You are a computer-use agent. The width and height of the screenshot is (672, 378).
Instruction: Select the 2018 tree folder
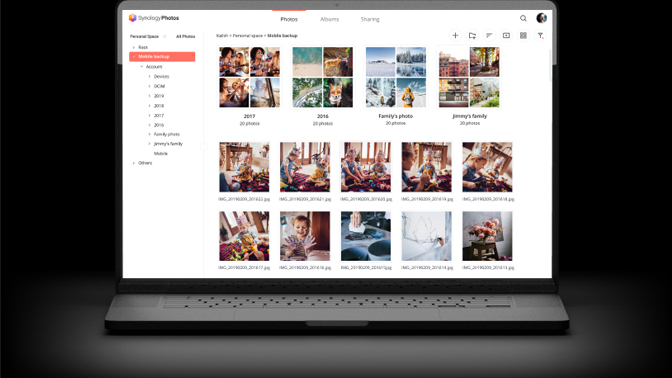coord(159,105)
